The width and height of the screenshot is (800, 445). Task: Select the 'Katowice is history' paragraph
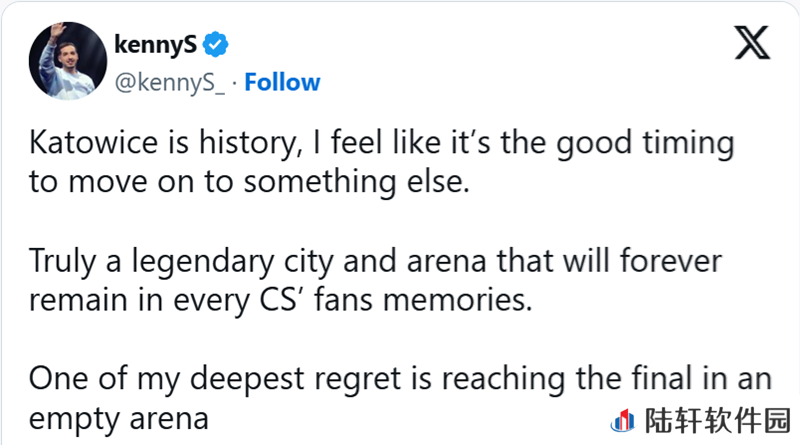tap(382, 161)
